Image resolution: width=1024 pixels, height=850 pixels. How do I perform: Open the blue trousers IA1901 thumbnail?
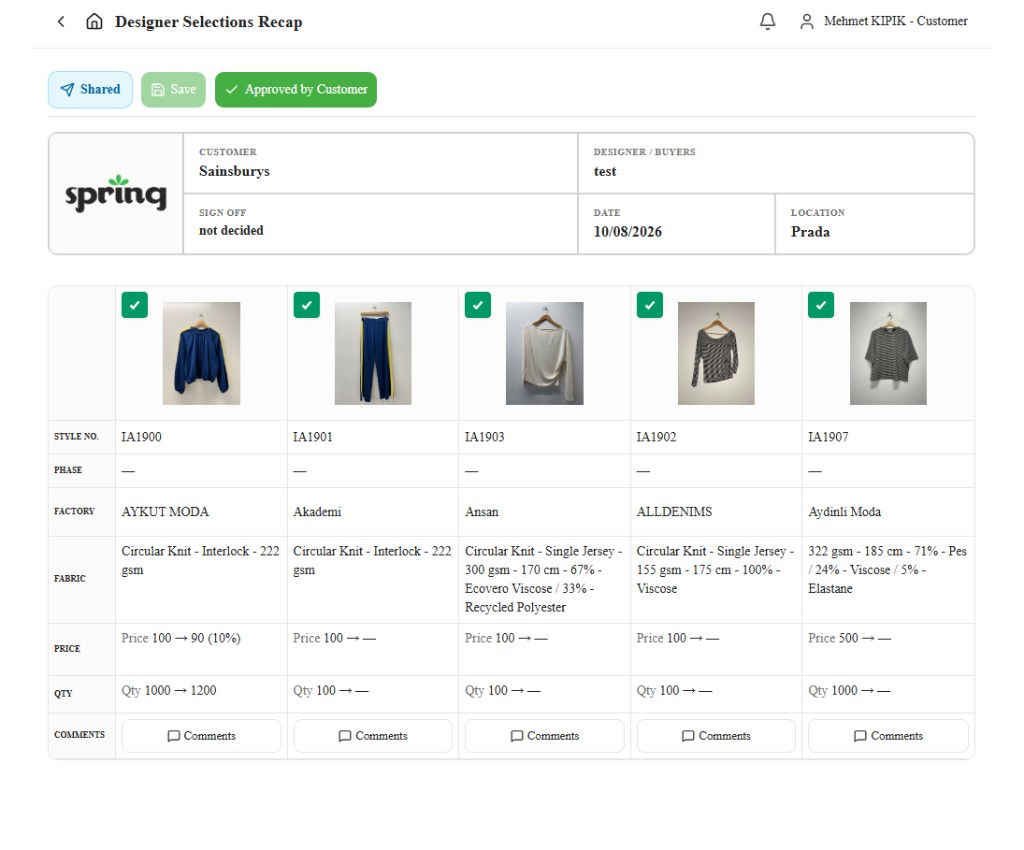coord(373,353)
